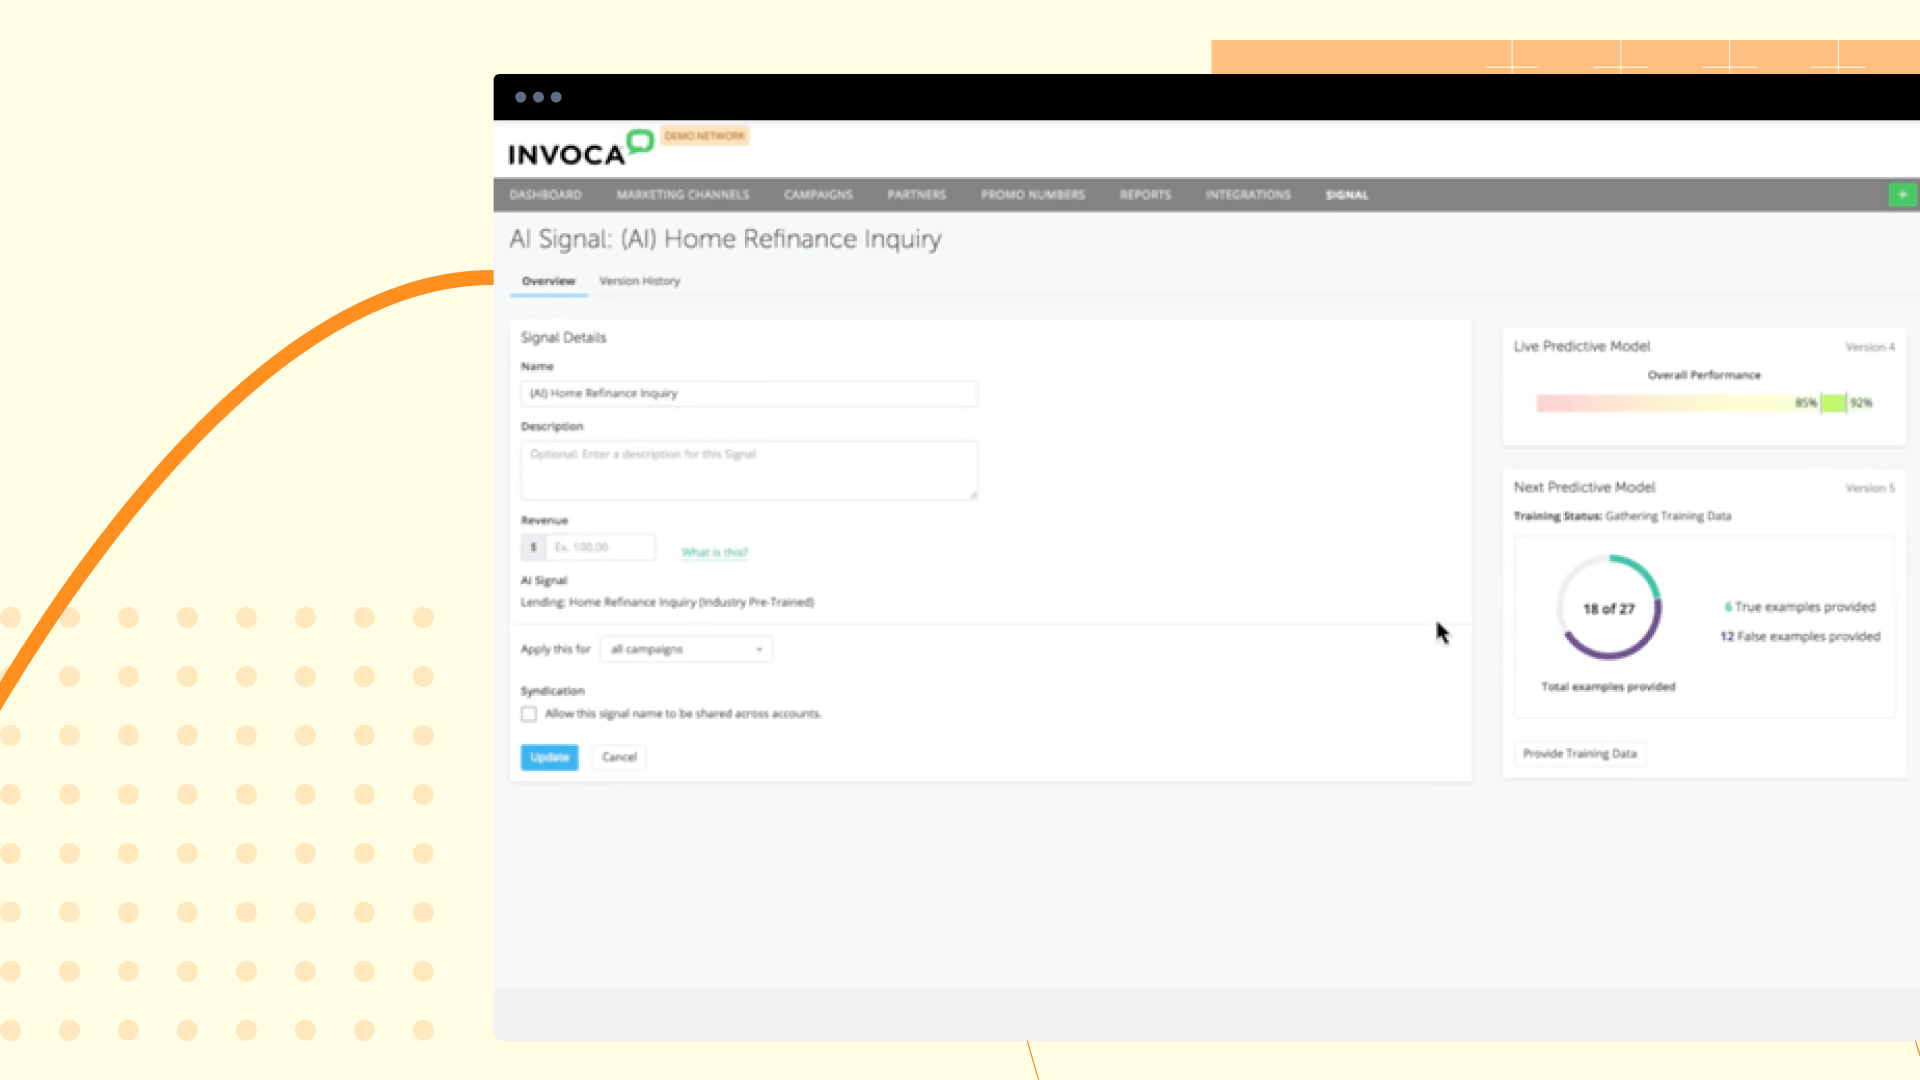
Task: Open the 'What is this?' link beside Revenue
Action: tap(714, 552)
